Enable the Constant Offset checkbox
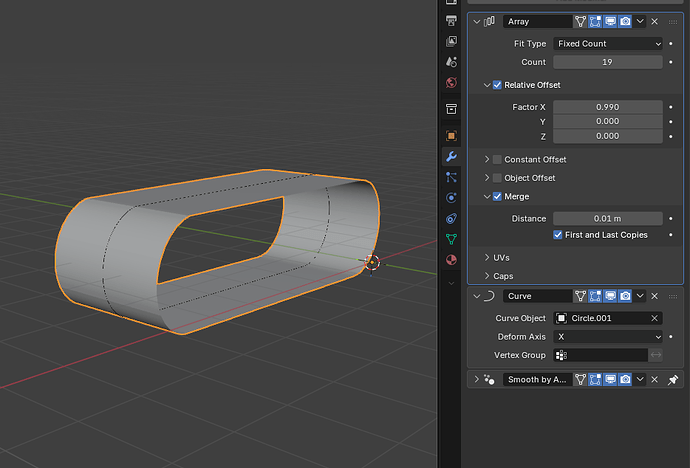Image resolution: width=690 pixels, height=468 pixels. coord(497,159)
